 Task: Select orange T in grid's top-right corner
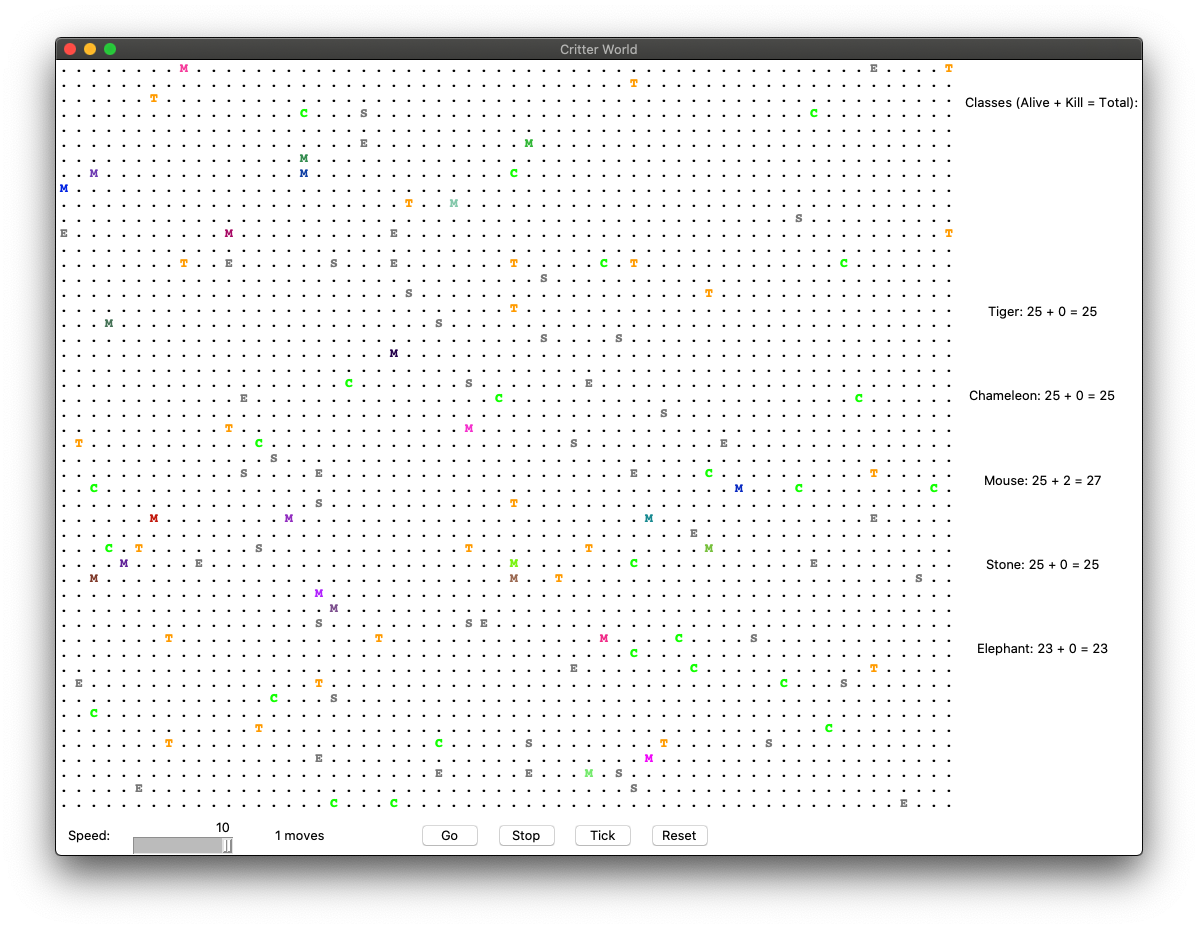coord(948,69)
